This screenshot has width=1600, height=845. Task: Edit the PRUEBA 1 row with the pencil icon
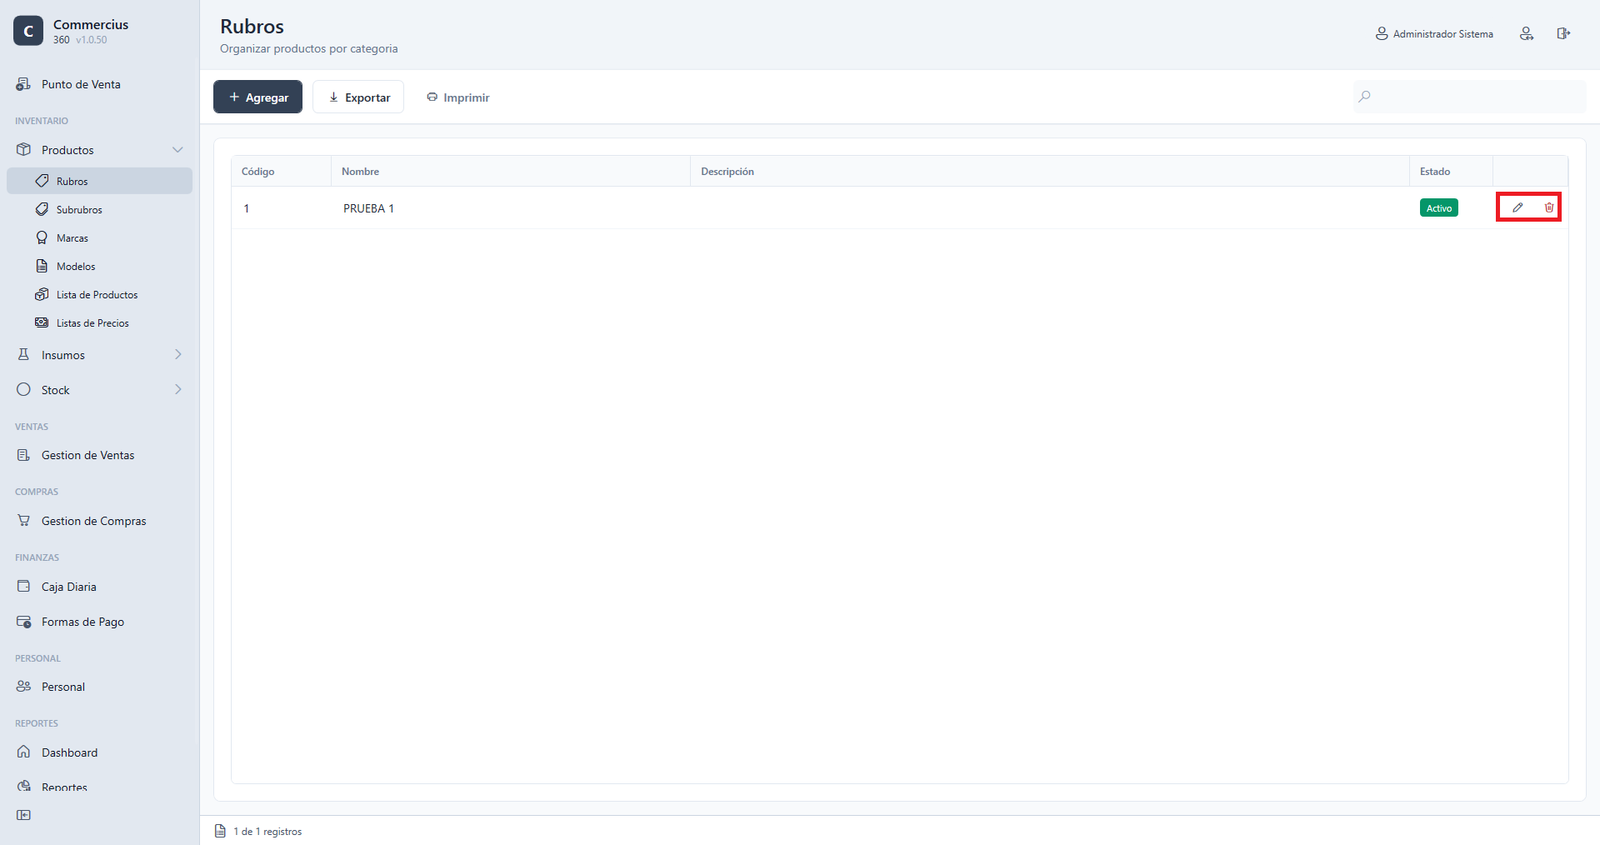click(1517, 208)
